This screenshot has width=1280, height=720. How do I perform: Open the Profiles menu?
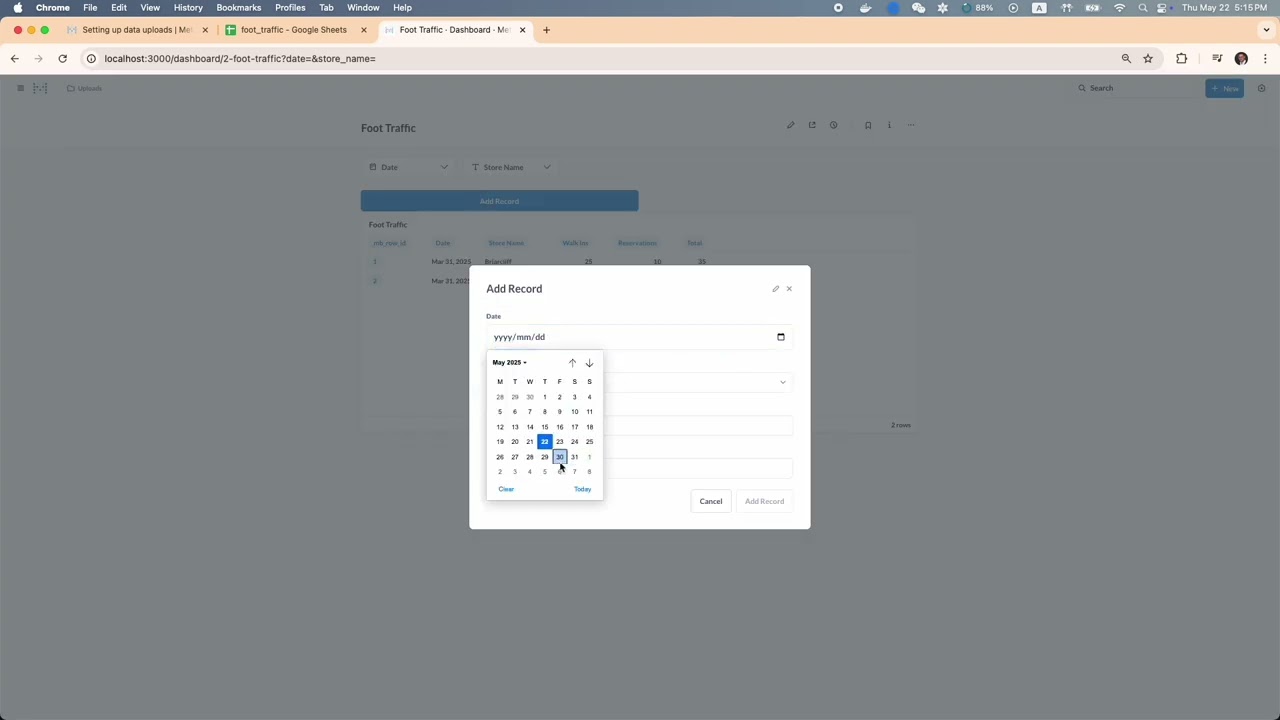coord(290,8)
